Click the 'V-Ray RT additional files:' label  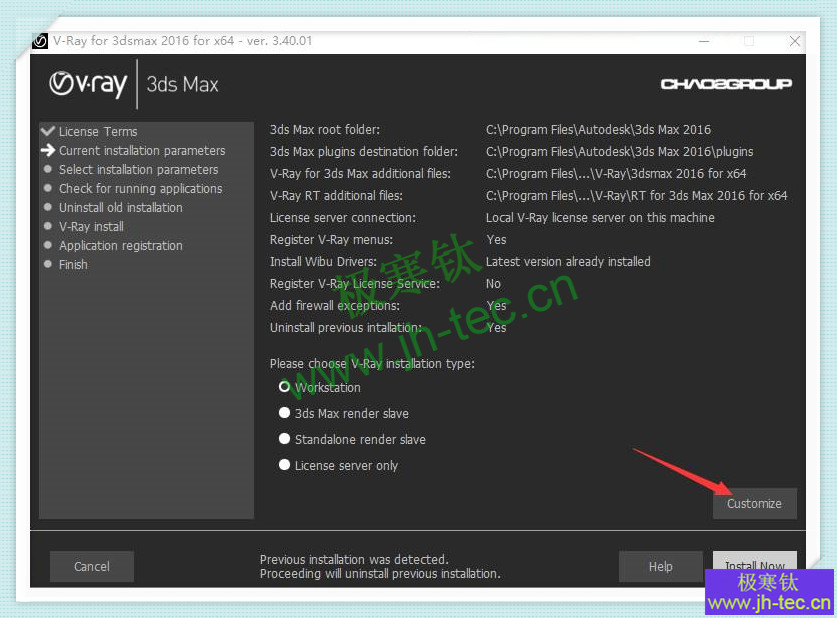(336, 195)
